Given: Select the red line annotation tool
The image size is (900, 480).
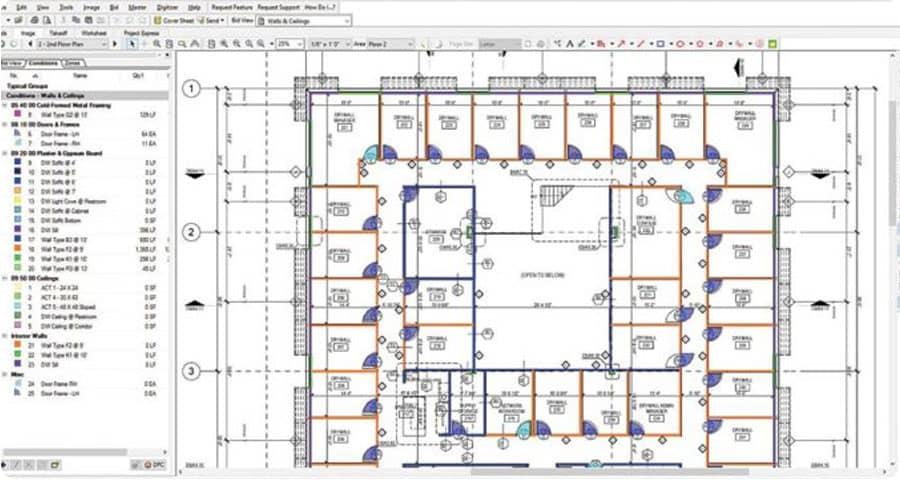Looking at the screenshot, I should (641, 44).
